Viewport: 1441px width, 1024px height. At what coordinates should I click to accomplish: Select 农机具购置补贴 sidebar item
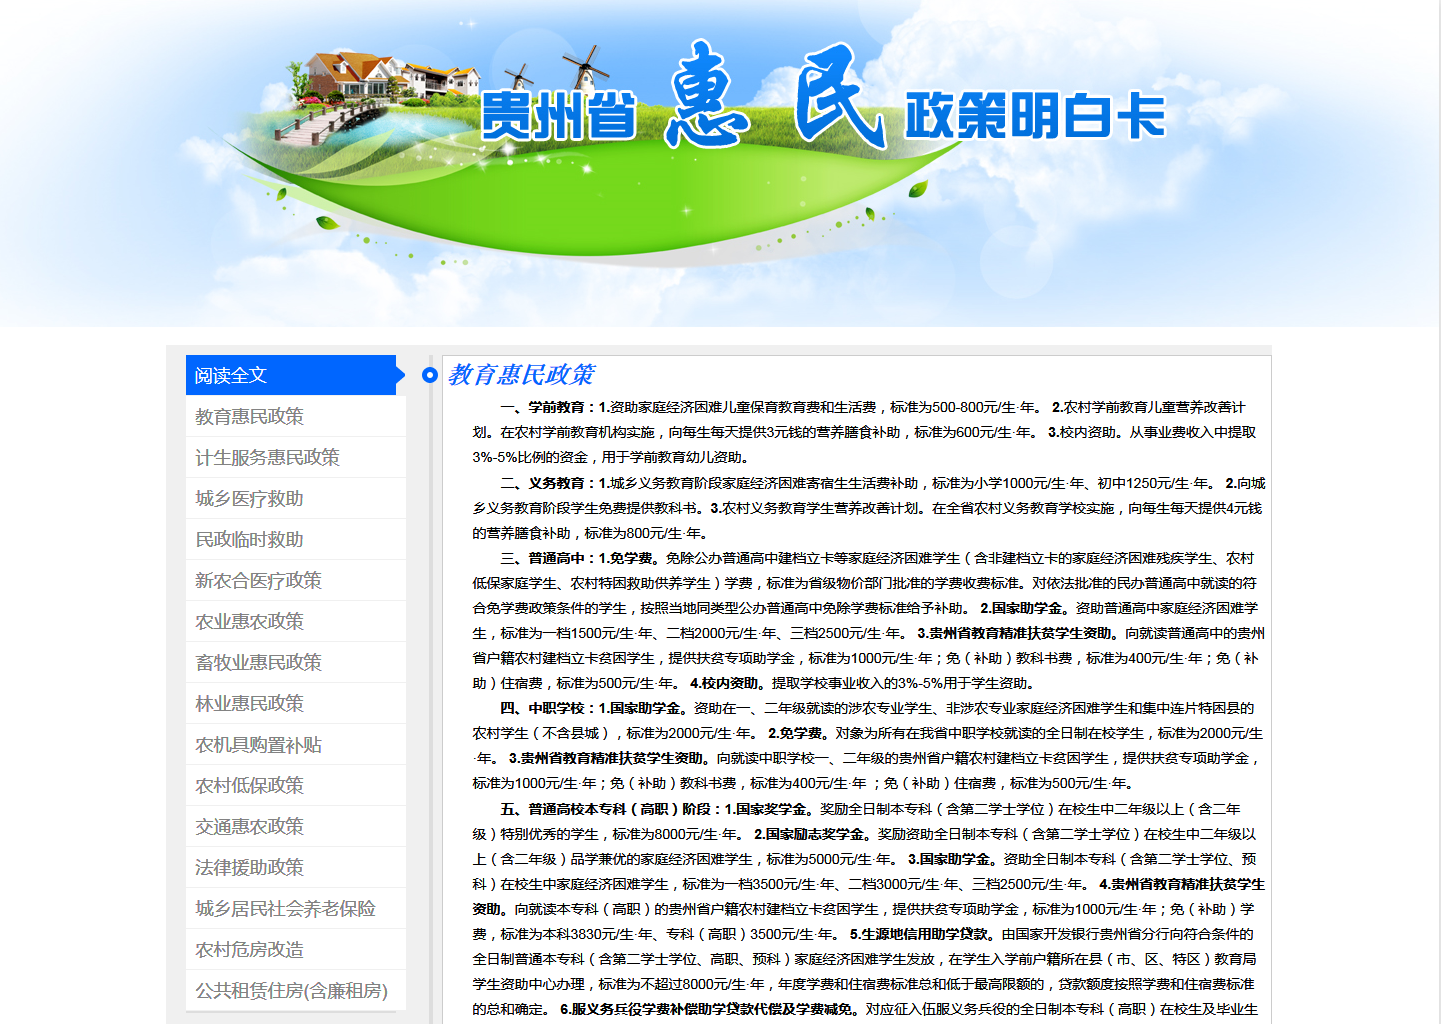258,745
